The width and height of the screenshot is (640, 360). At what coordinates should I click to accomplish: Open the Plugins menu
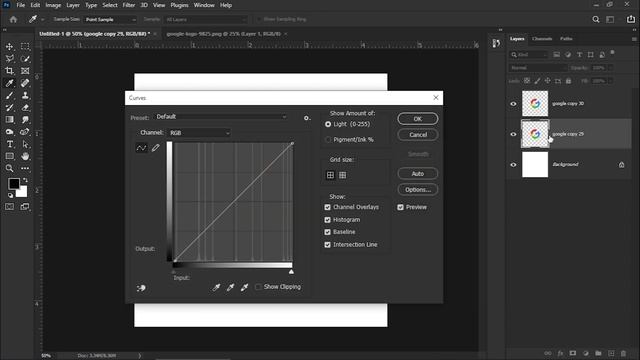pos(179,5)
